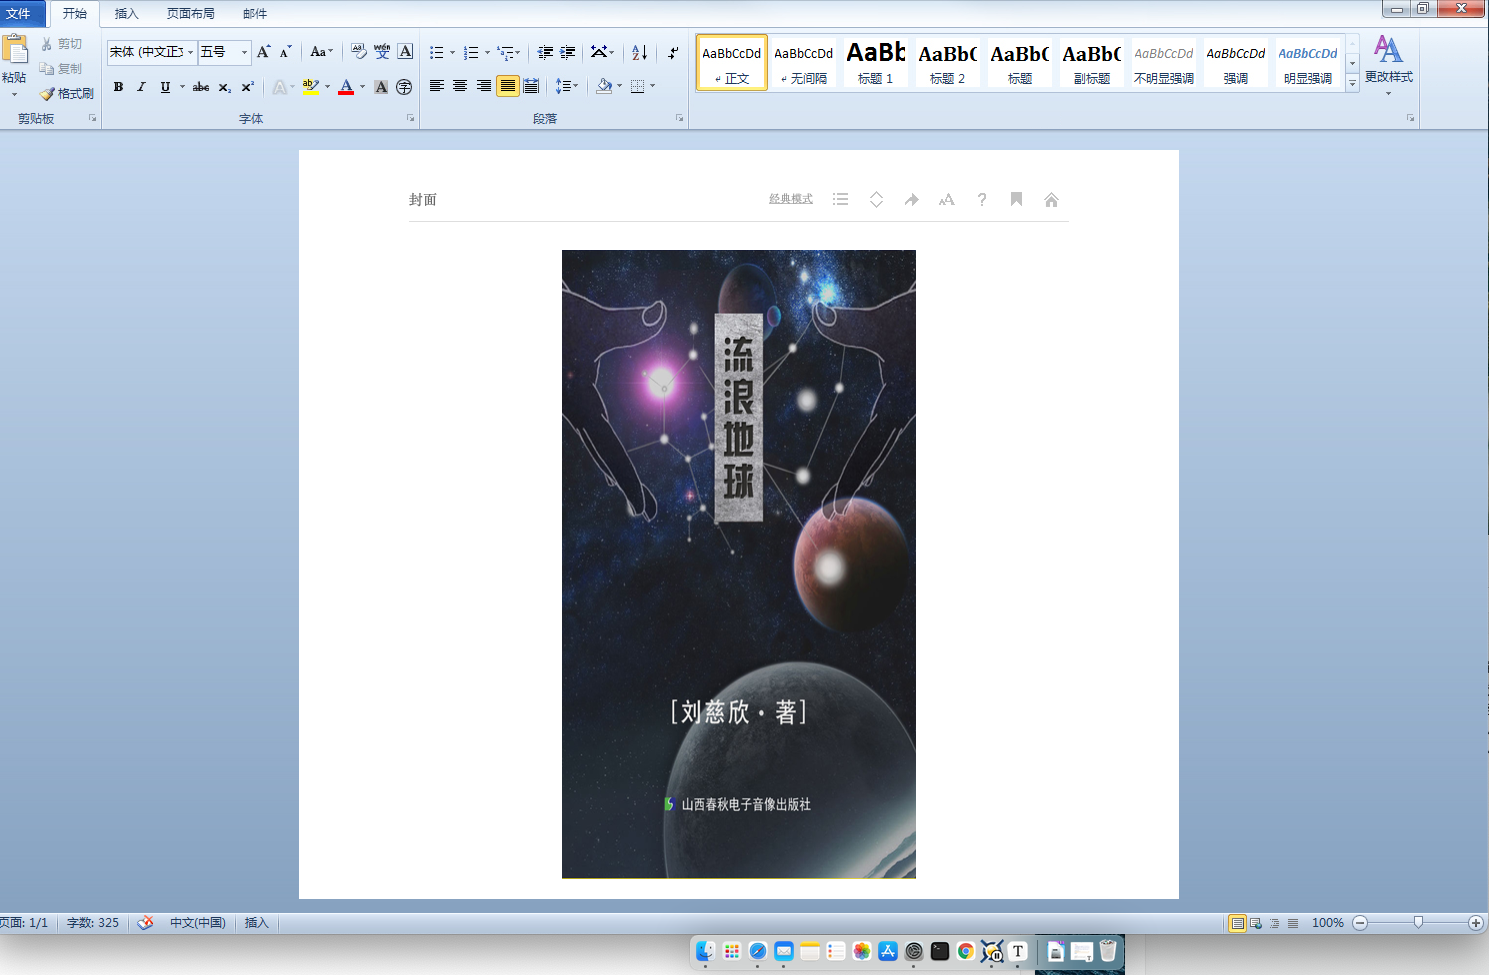The width and height of the screenshot is (1489, 975).
Task: Toggle Underline formatting
Action: point(165,87)
